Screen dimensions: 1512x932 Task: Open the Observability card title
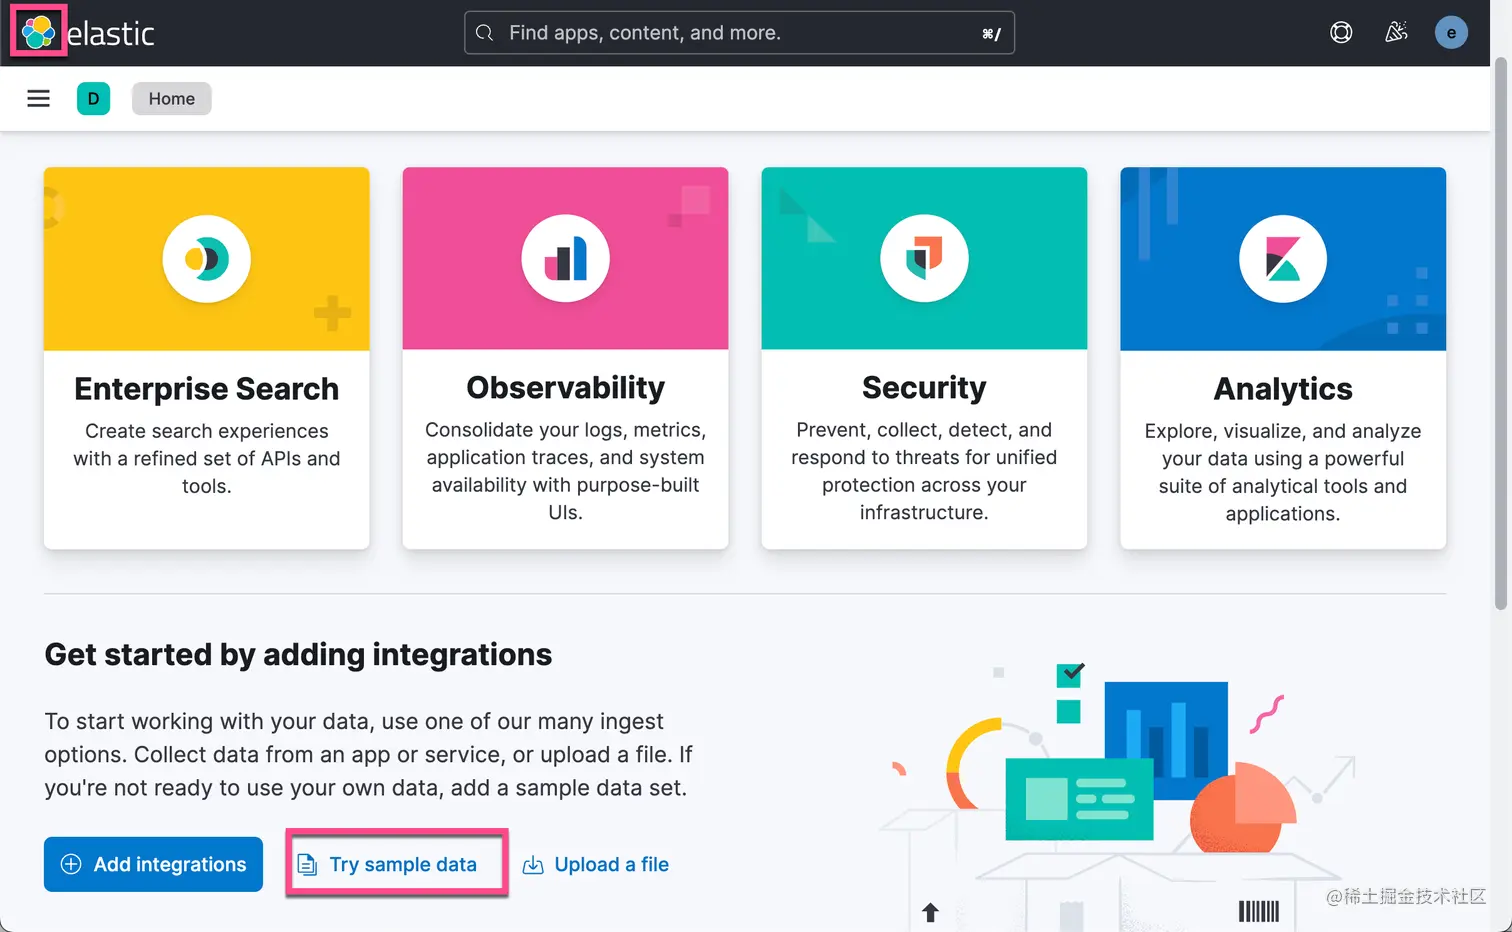(x=565, y=387)
